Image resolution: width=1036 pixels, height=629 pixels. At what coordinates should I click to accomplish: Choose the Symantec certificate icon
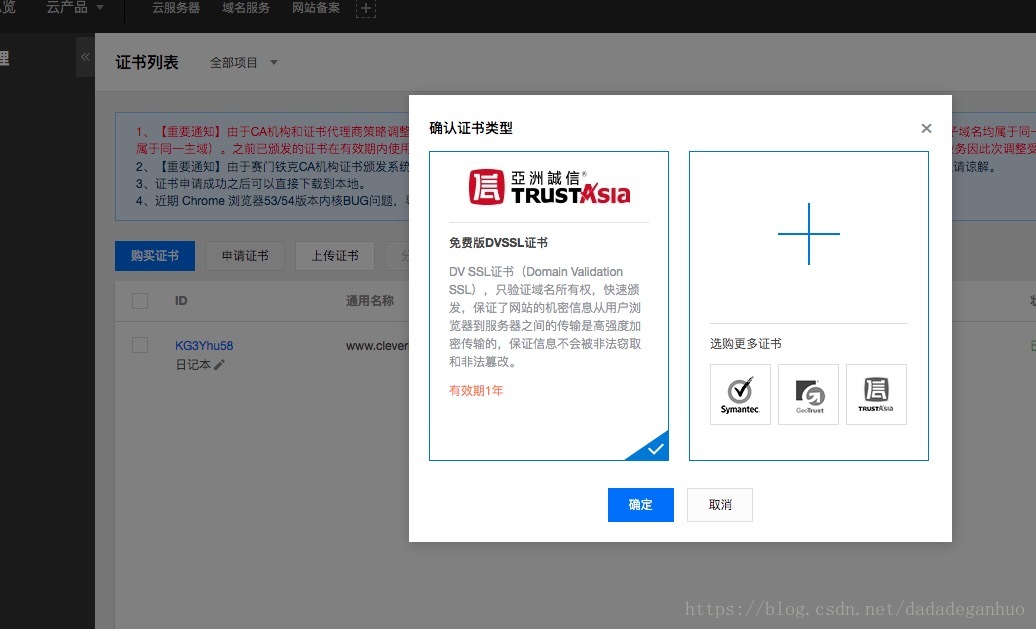point(740,394)
